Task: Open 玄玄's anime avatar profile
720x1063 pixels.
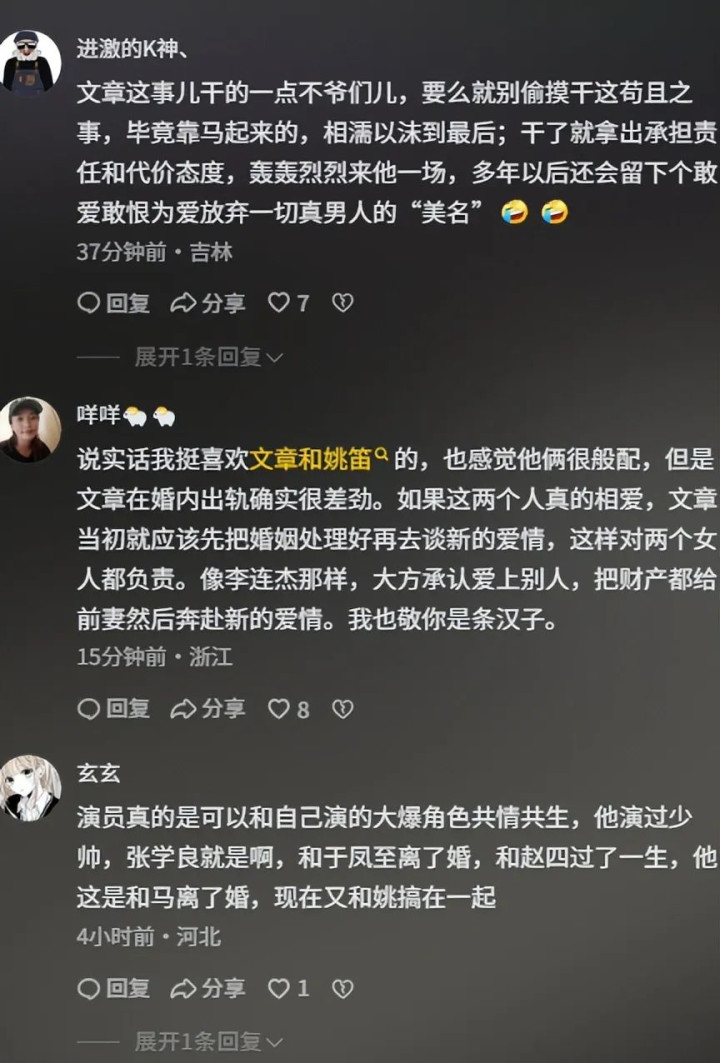Action: (x=30, y=788)
